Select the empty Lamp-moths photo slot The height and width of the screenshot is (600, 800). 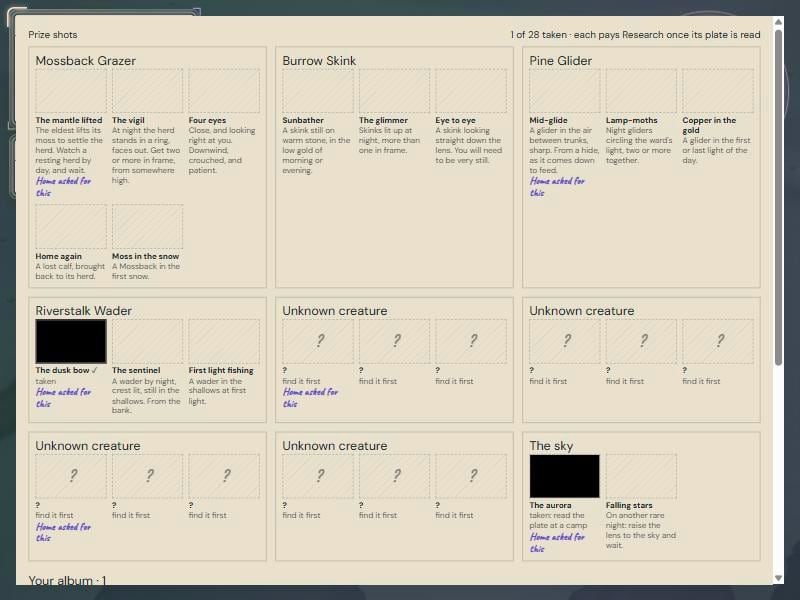click(641, 91)
